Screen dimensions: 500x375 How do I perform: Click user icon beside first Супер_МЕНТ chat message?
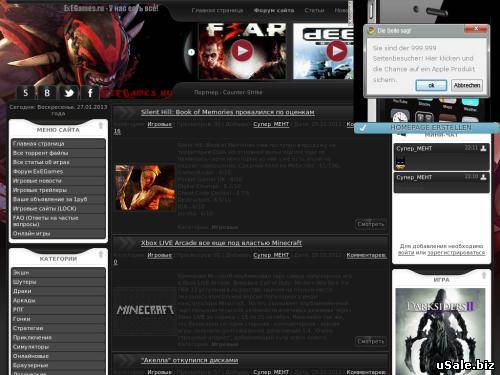(483, 148)
